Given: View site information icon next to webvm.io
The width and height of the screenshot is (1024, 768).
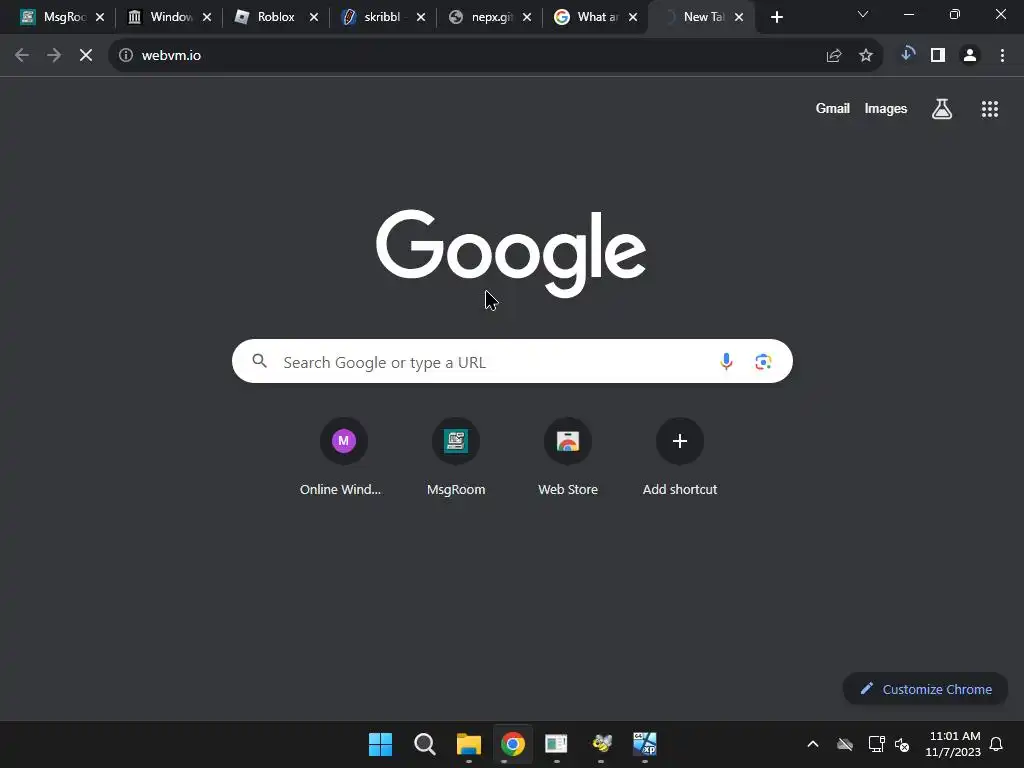Looking at the screenshot, I should (x=126, y=56).
